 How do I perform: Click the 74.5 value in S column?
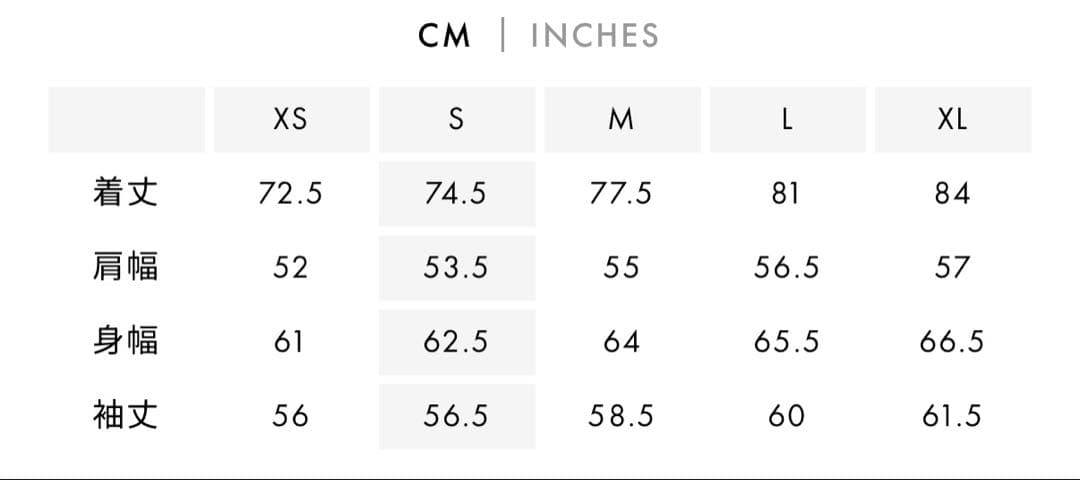456,193
